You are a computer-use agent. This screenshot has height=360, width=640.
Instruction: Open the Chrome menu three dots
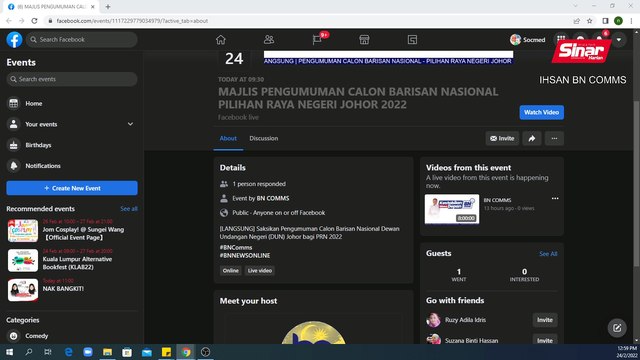632,21
